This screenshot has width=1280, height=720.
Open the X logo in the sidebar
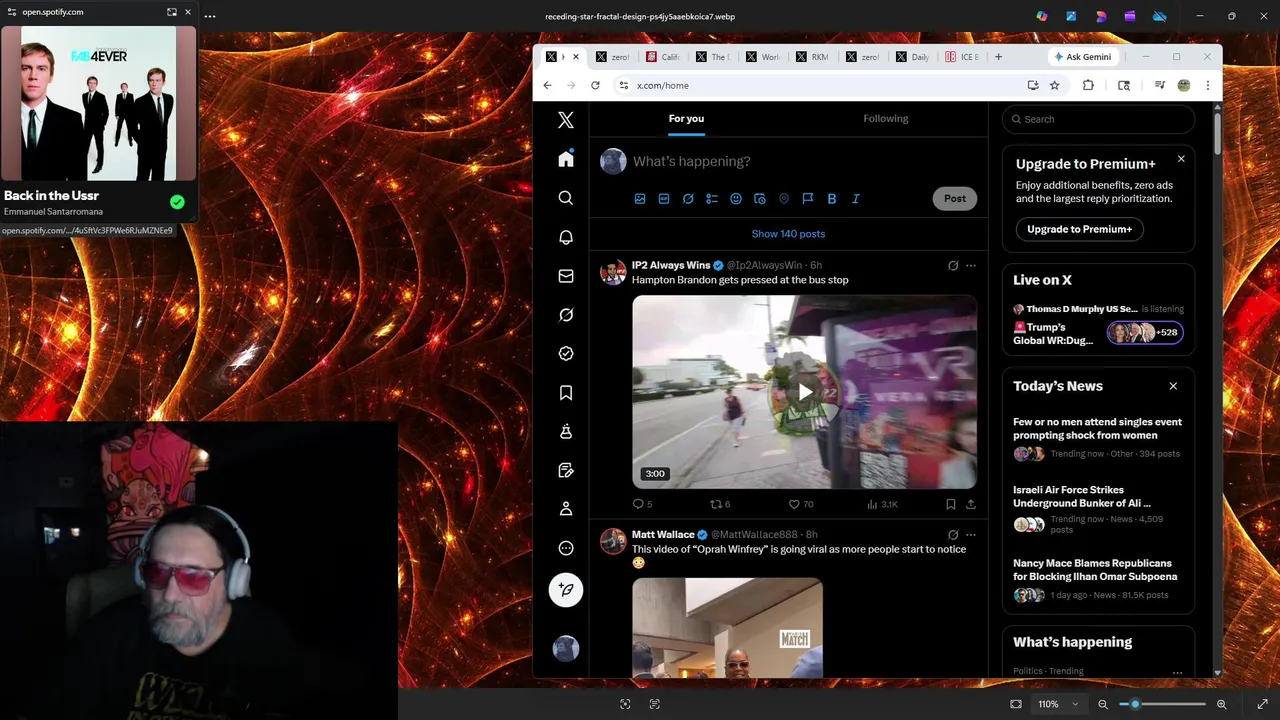click(566, 120)
